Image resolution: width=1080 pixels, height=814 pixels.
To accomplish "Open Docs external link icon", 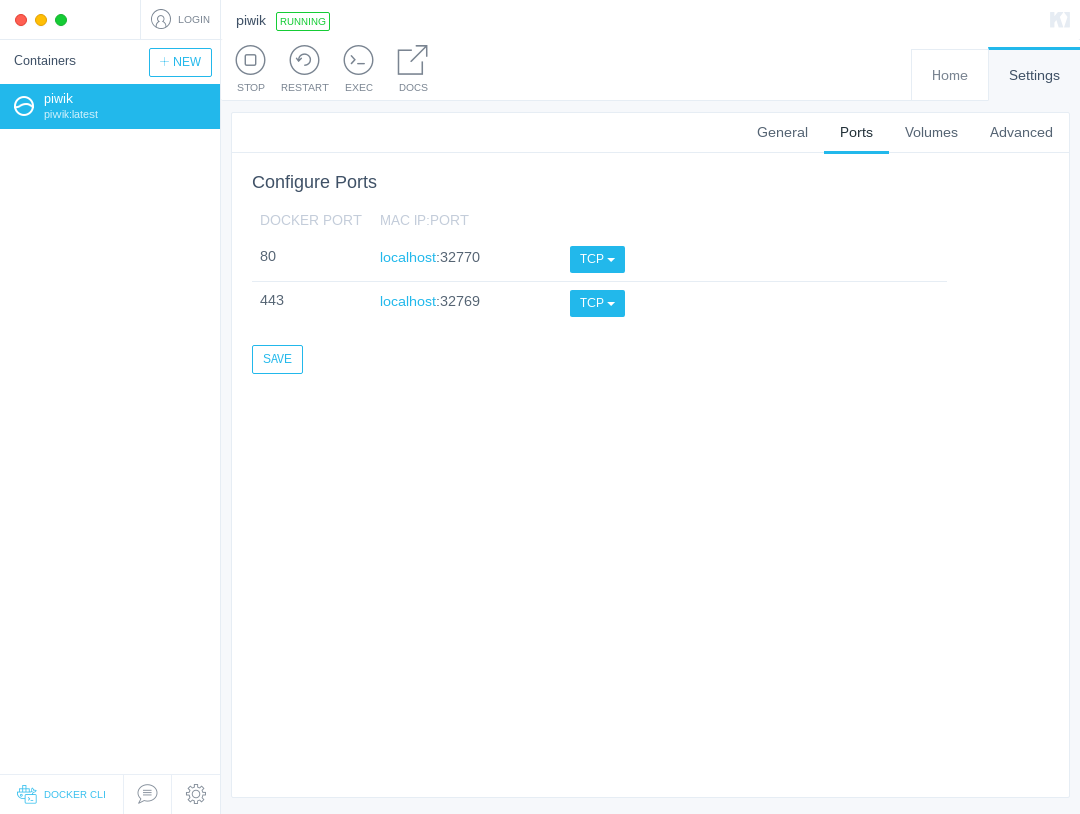I will pyautogui.click(x=413, y=60).
